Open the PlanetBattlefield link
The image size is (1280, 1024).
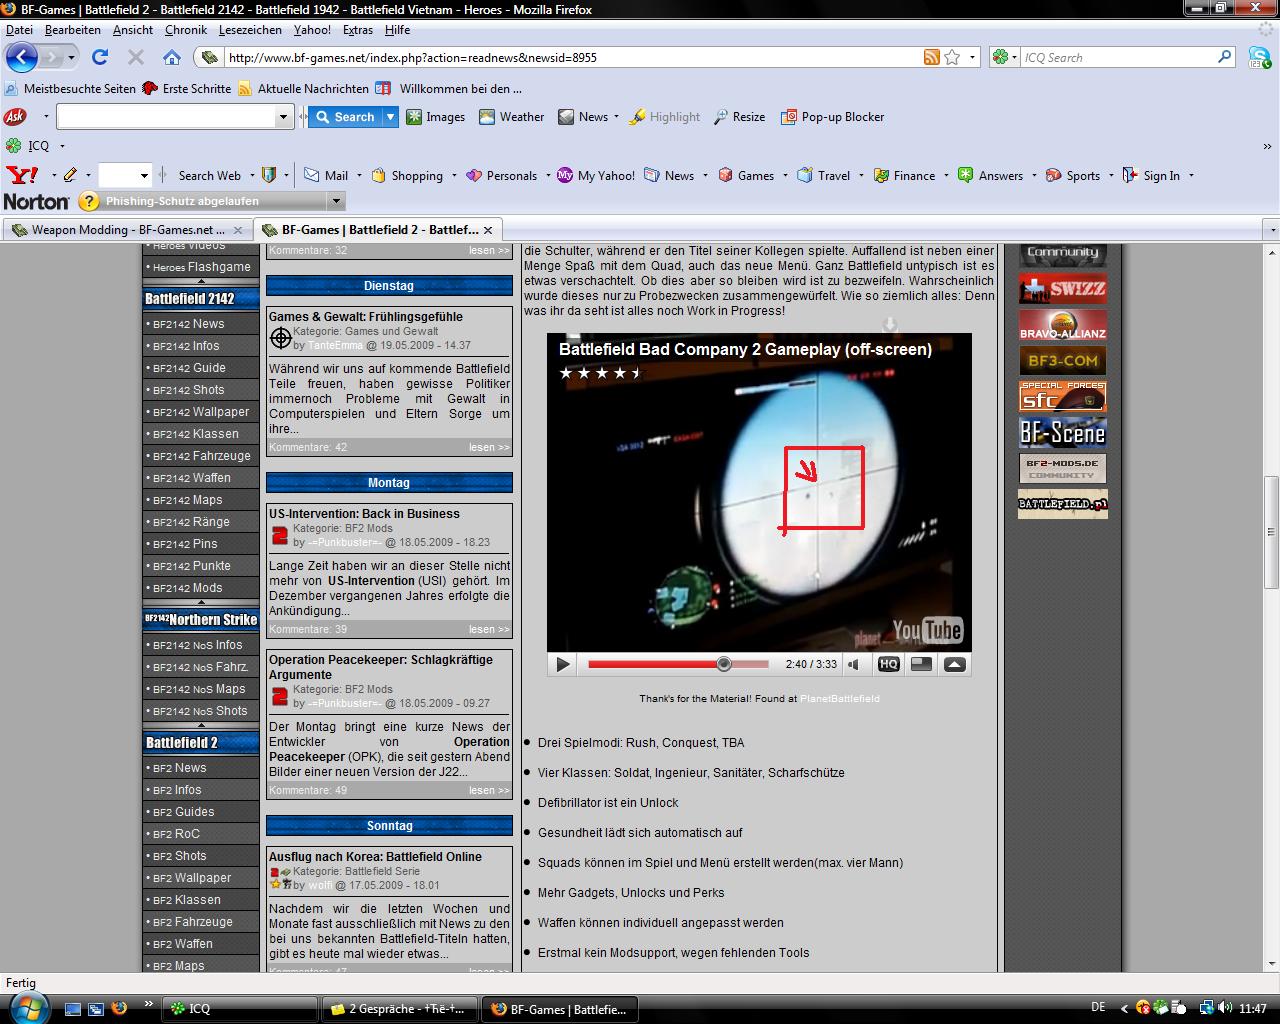point(840,699)
